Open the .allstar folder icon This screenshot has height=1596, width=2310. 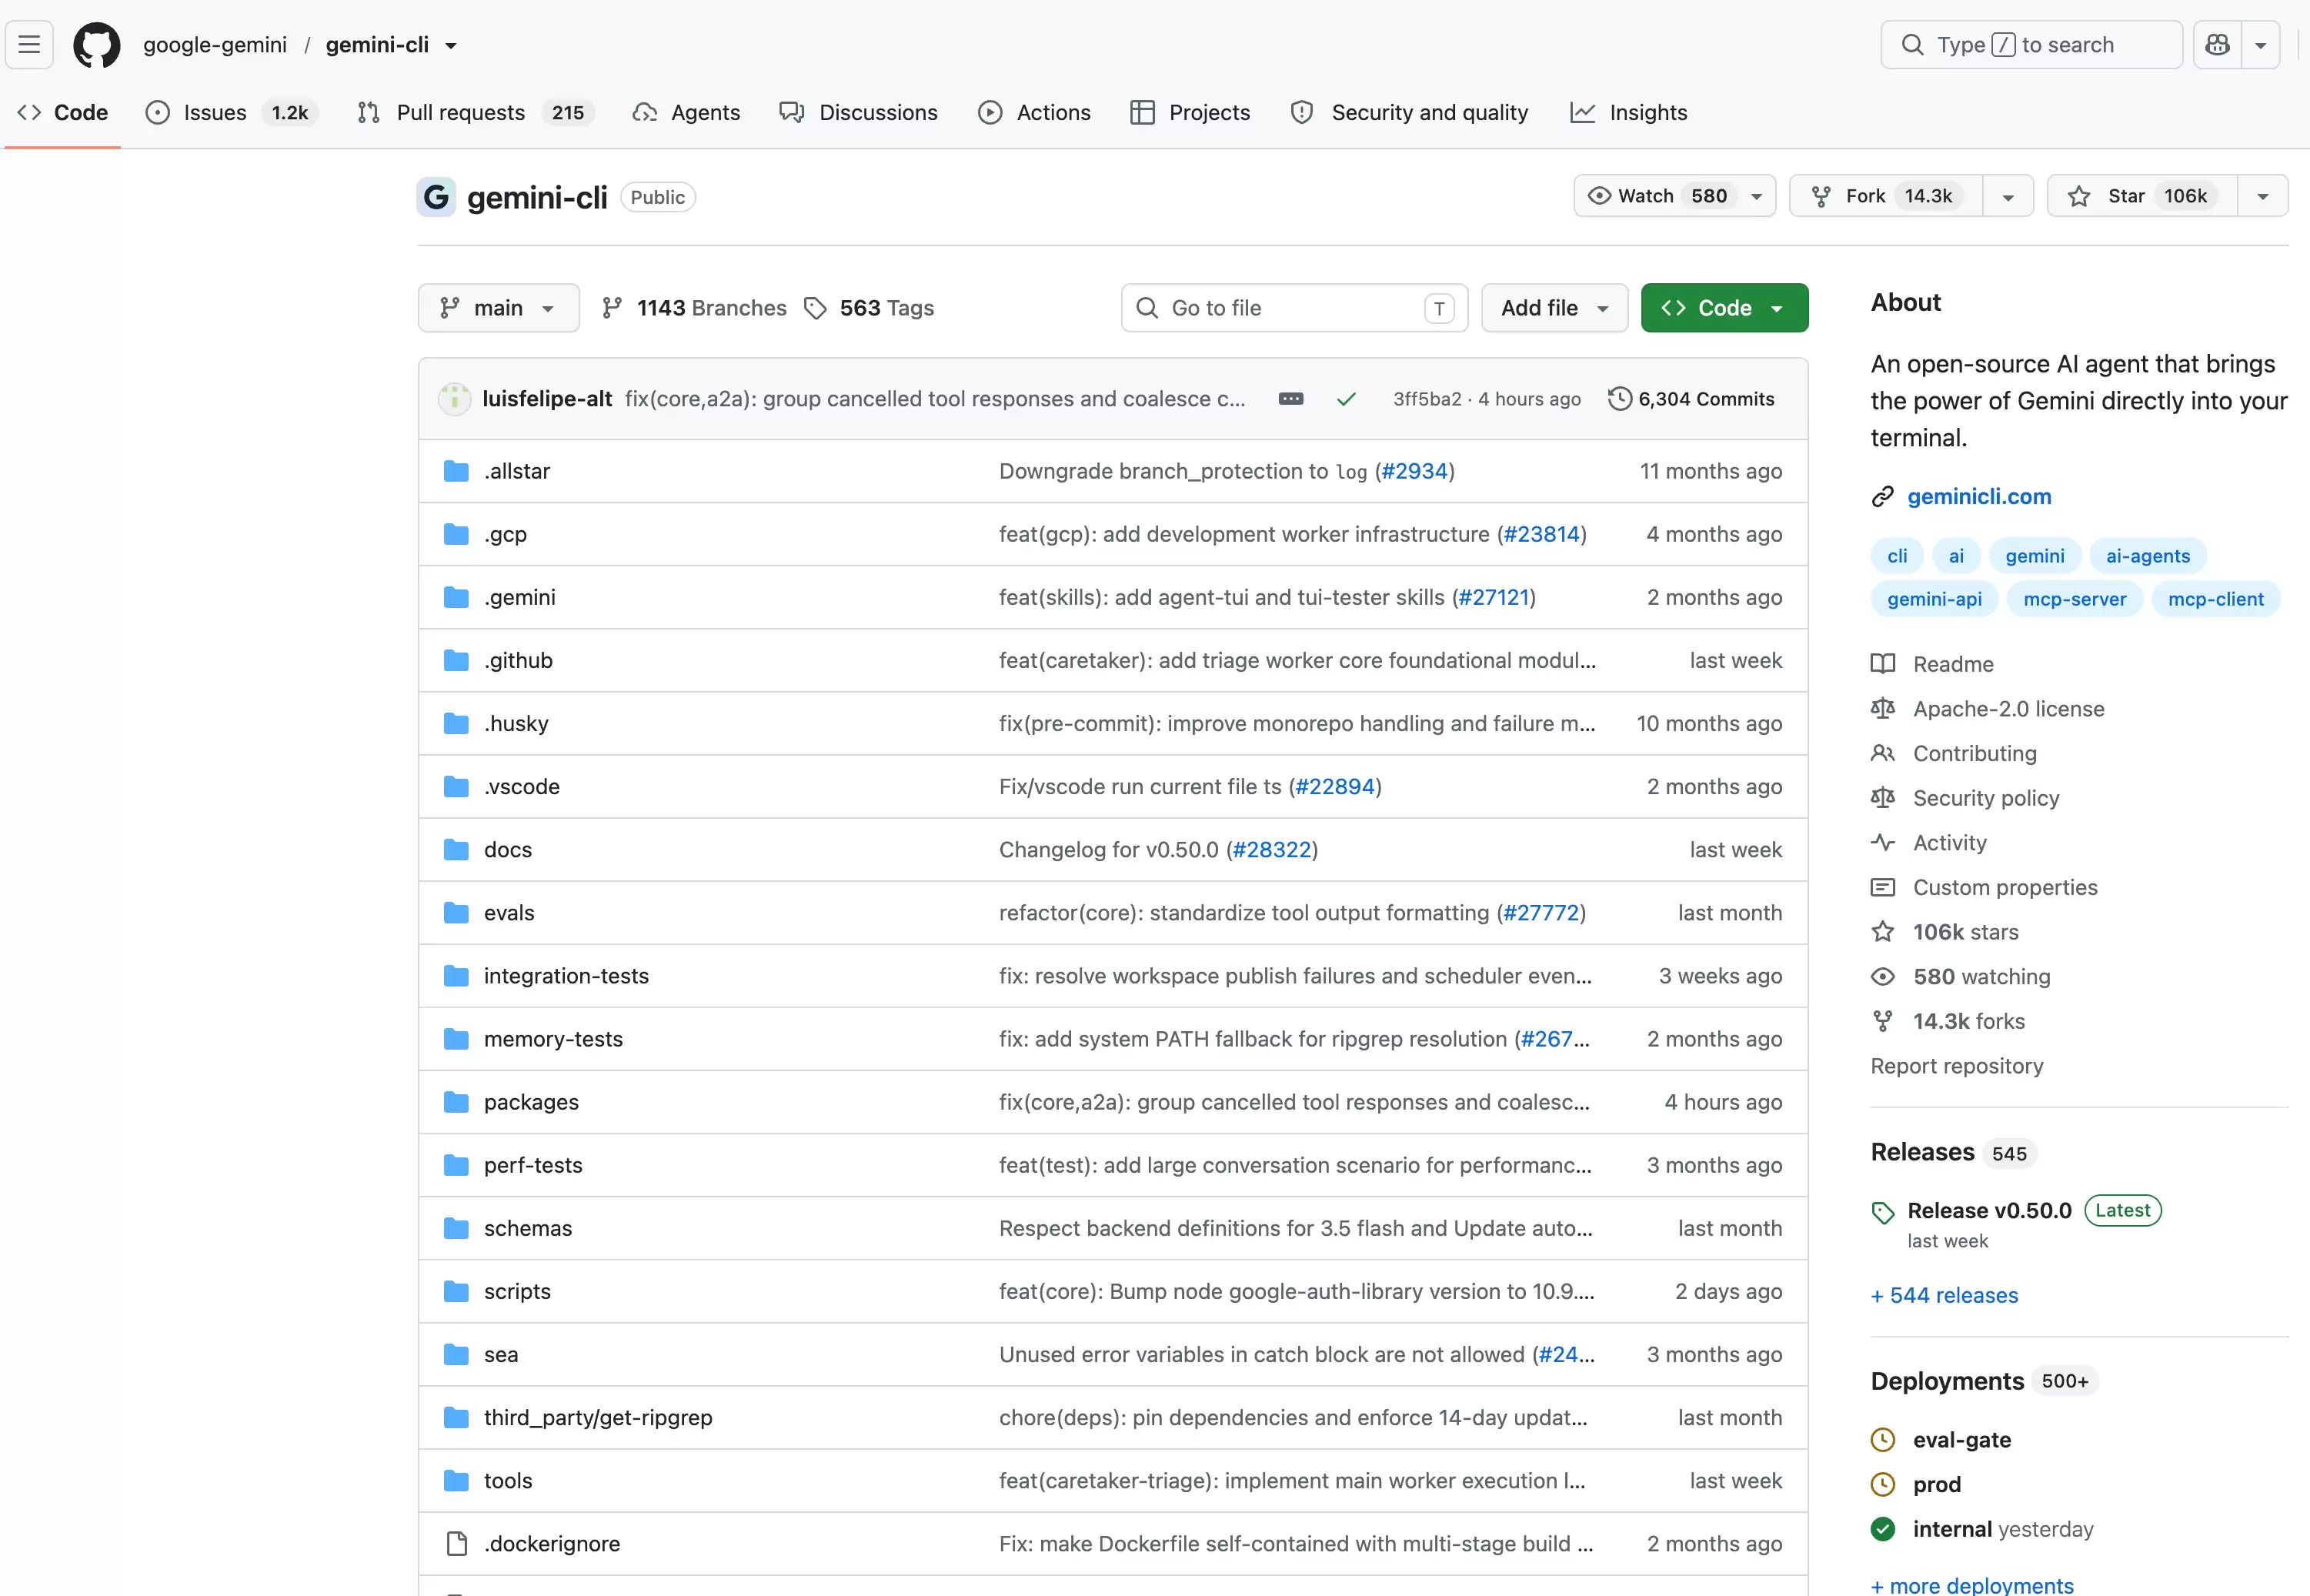(456, 471)
